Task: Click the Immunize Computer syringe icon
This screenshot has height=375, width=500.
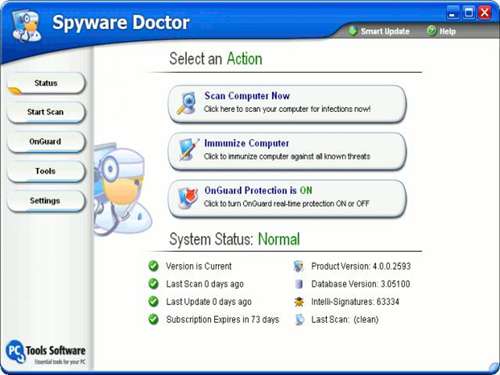Action: click(x=188, y=149)
